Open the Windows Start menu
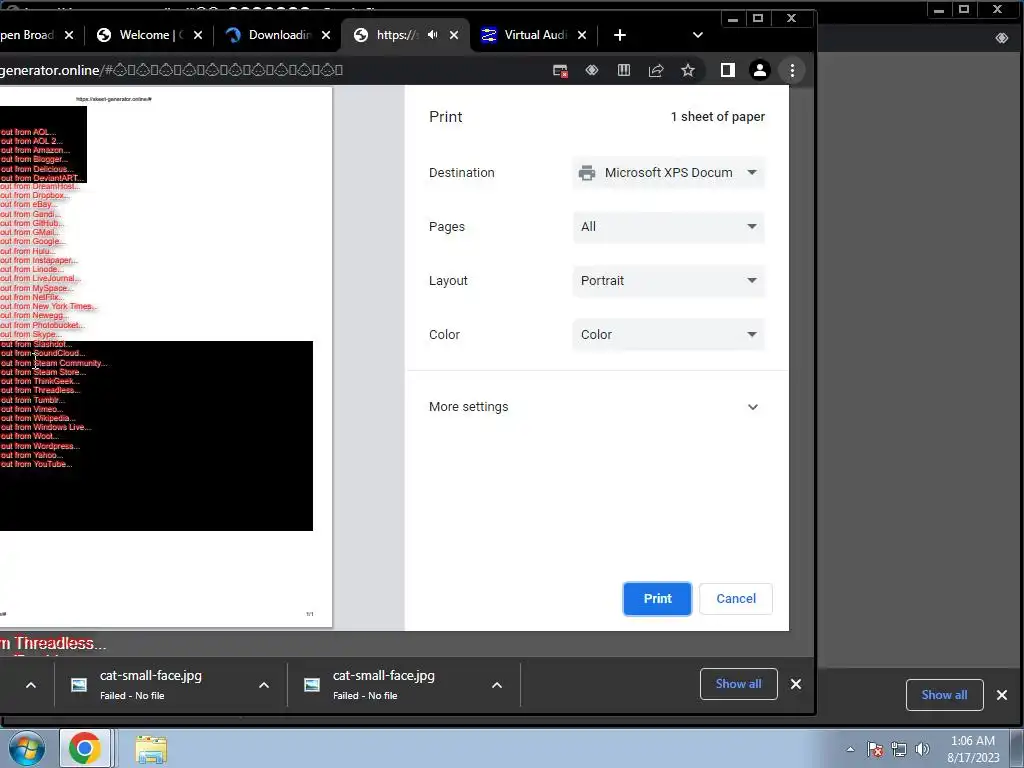 [26, 748]
